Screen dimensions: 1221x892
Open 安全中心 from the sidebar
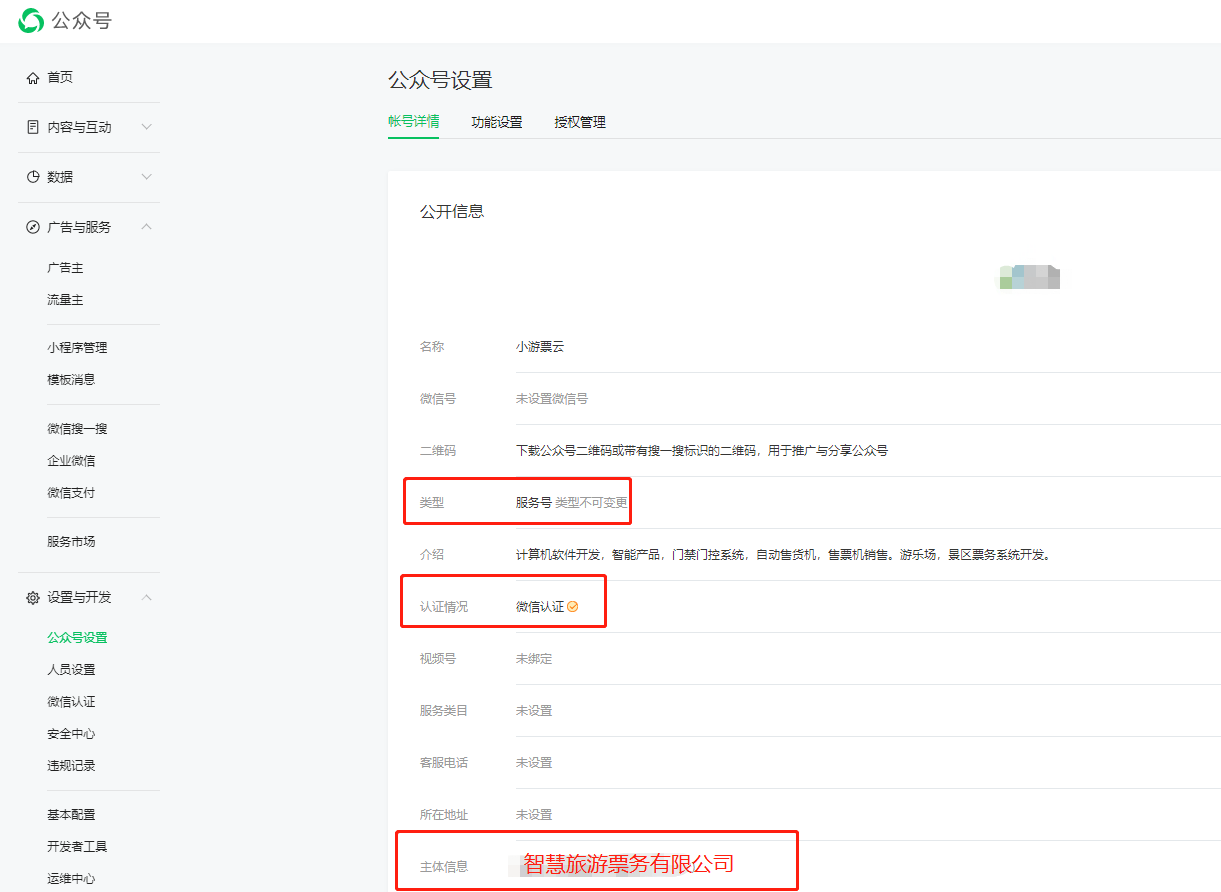point(71,734)
